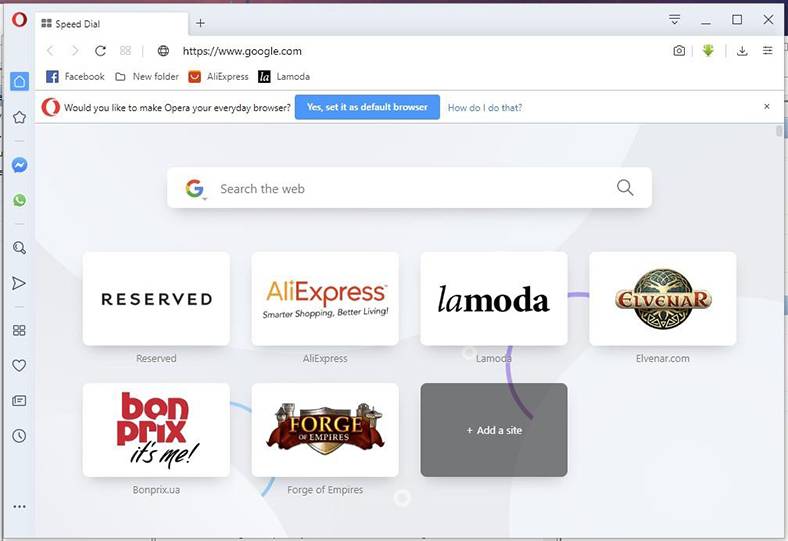Select the Home sidebar icon
The image size is (788, 541).
(20, 81)
